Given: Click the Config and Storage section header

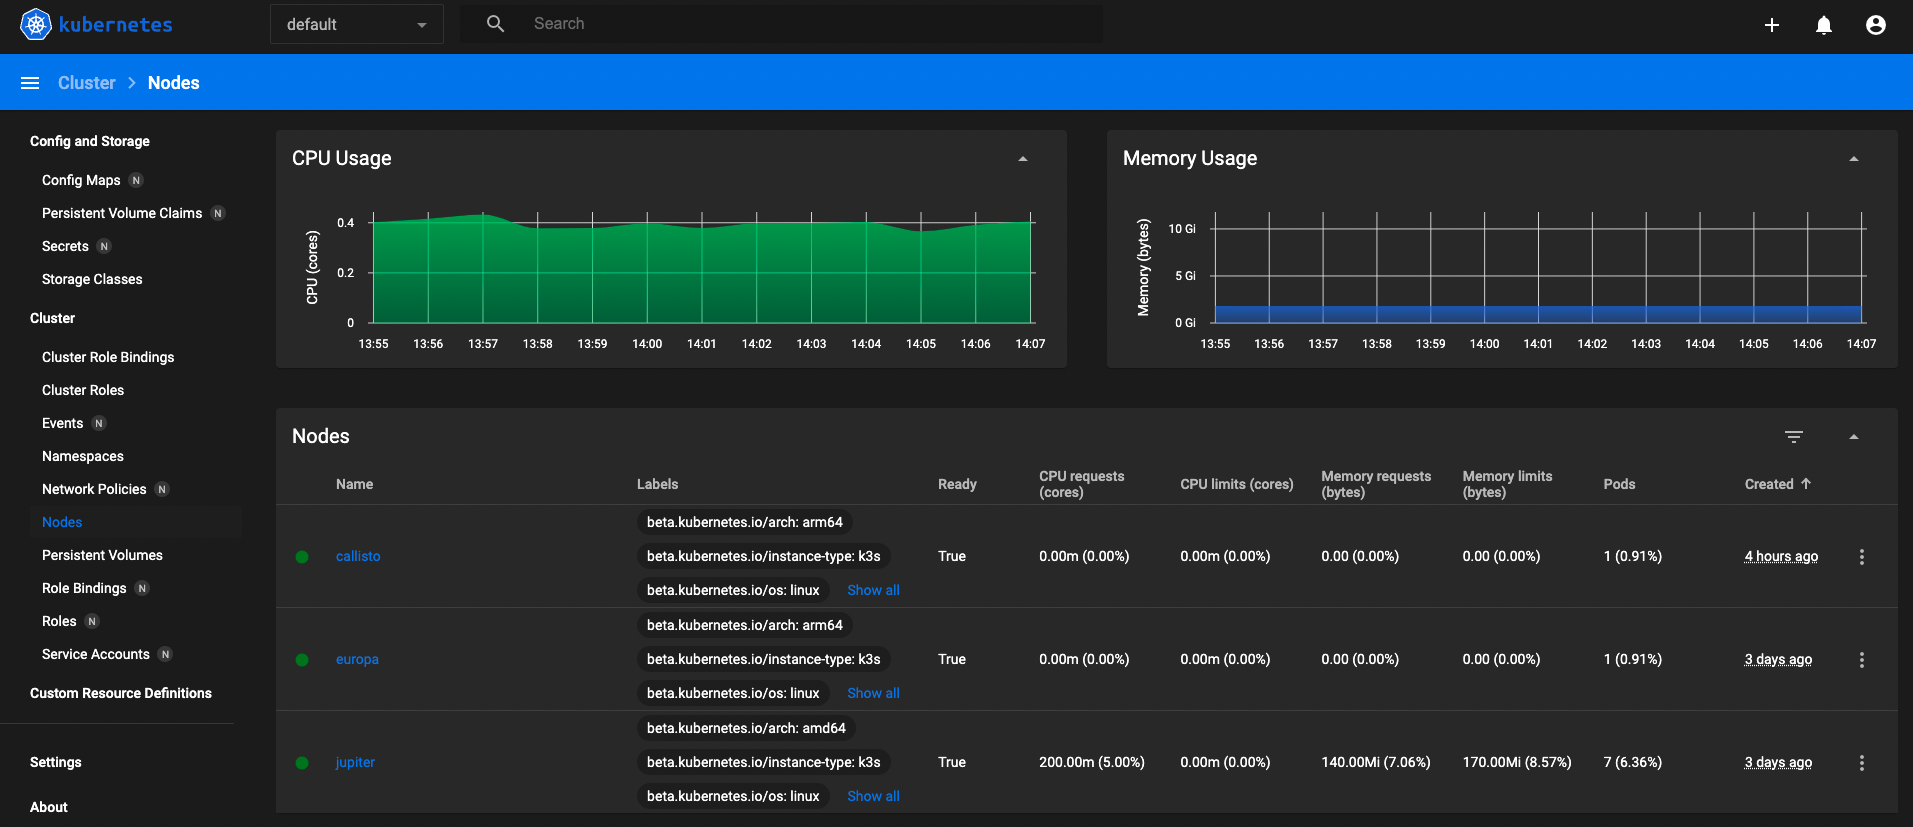Looking at the screenshot, I should coord(90,141).
